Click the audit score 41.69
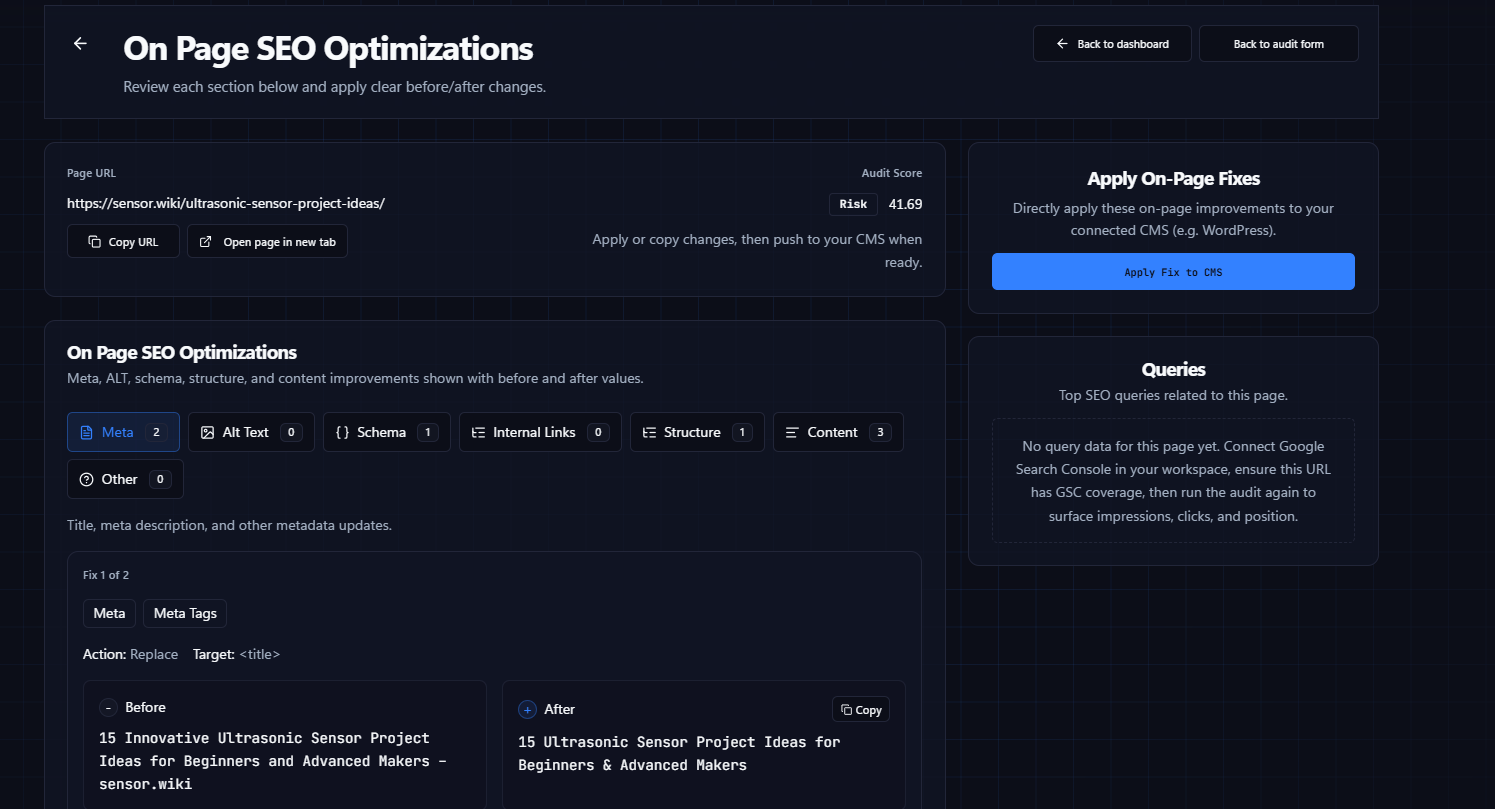 (905, 204)
